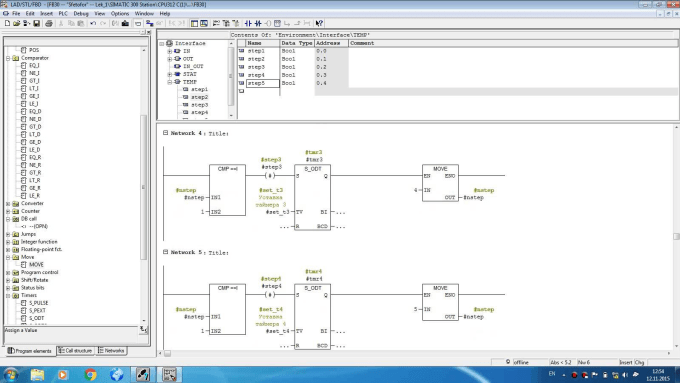Toggle the Overviews panel toolbar icon

click(194, 23)
